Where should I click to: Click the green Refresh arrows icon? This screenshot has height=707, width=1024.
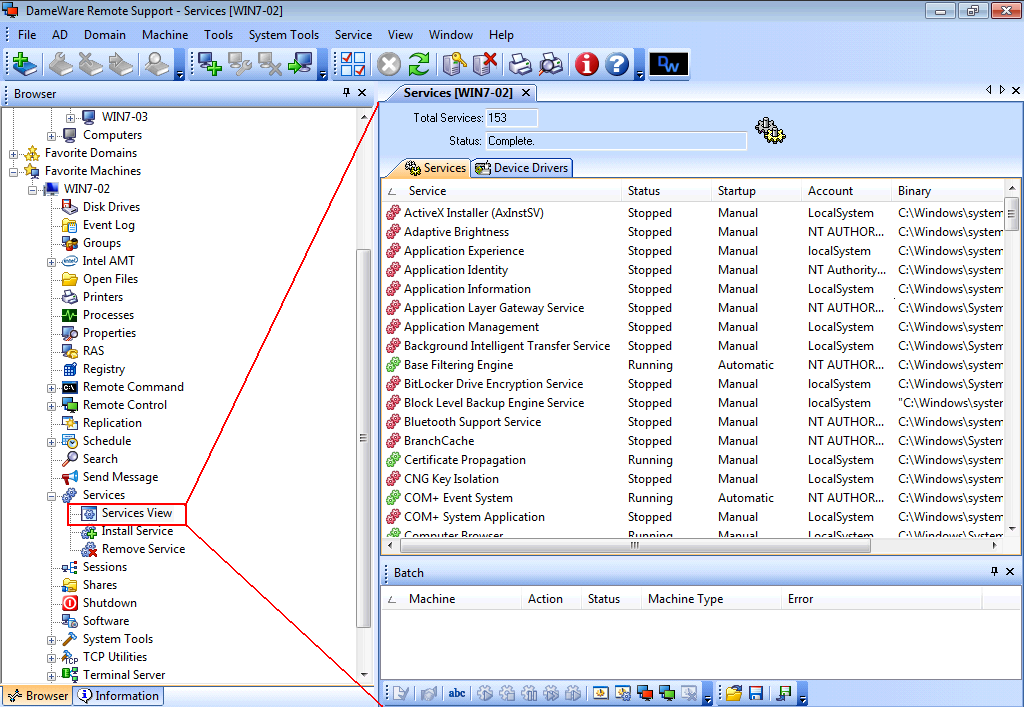tap(419, 64)
